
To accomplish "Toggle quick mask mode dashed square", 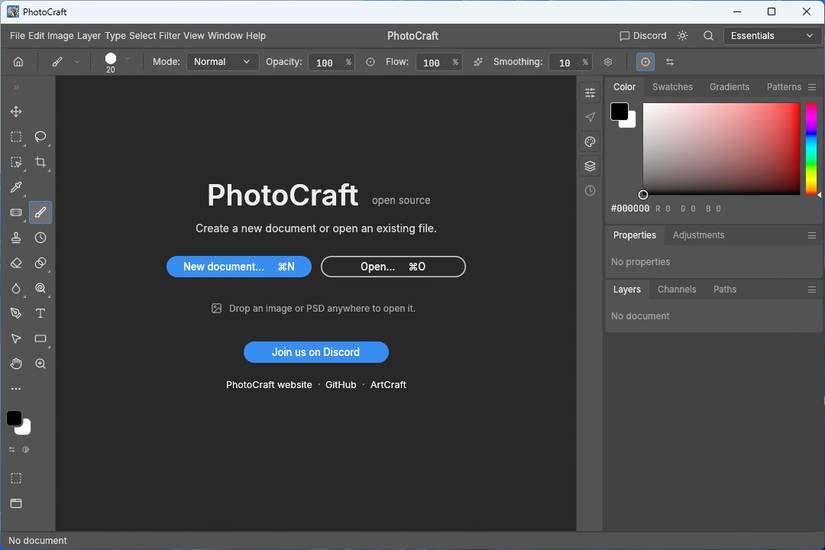I will 16,478.
